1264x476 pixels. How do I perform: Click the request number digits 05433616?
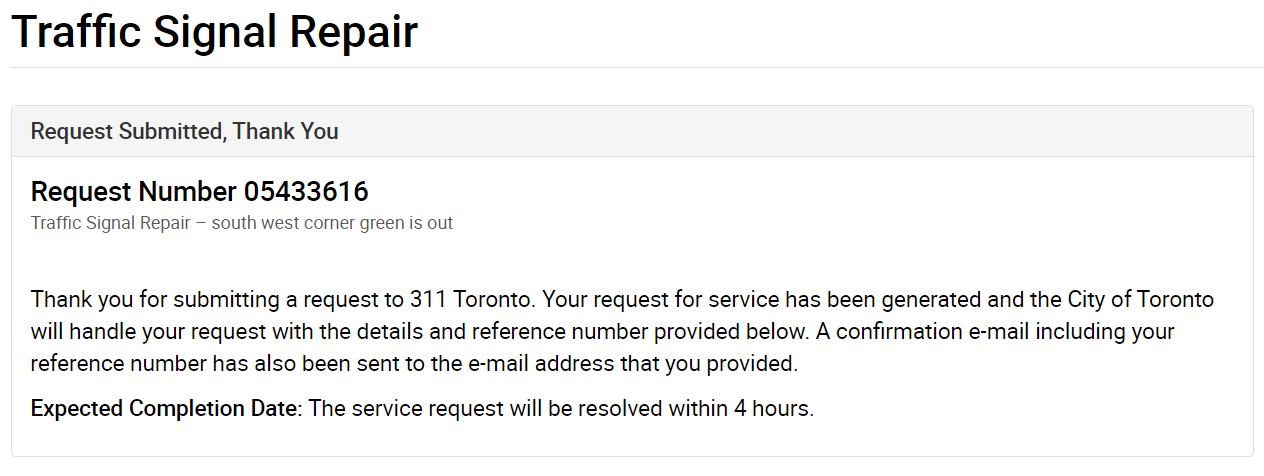pos(306,191)
